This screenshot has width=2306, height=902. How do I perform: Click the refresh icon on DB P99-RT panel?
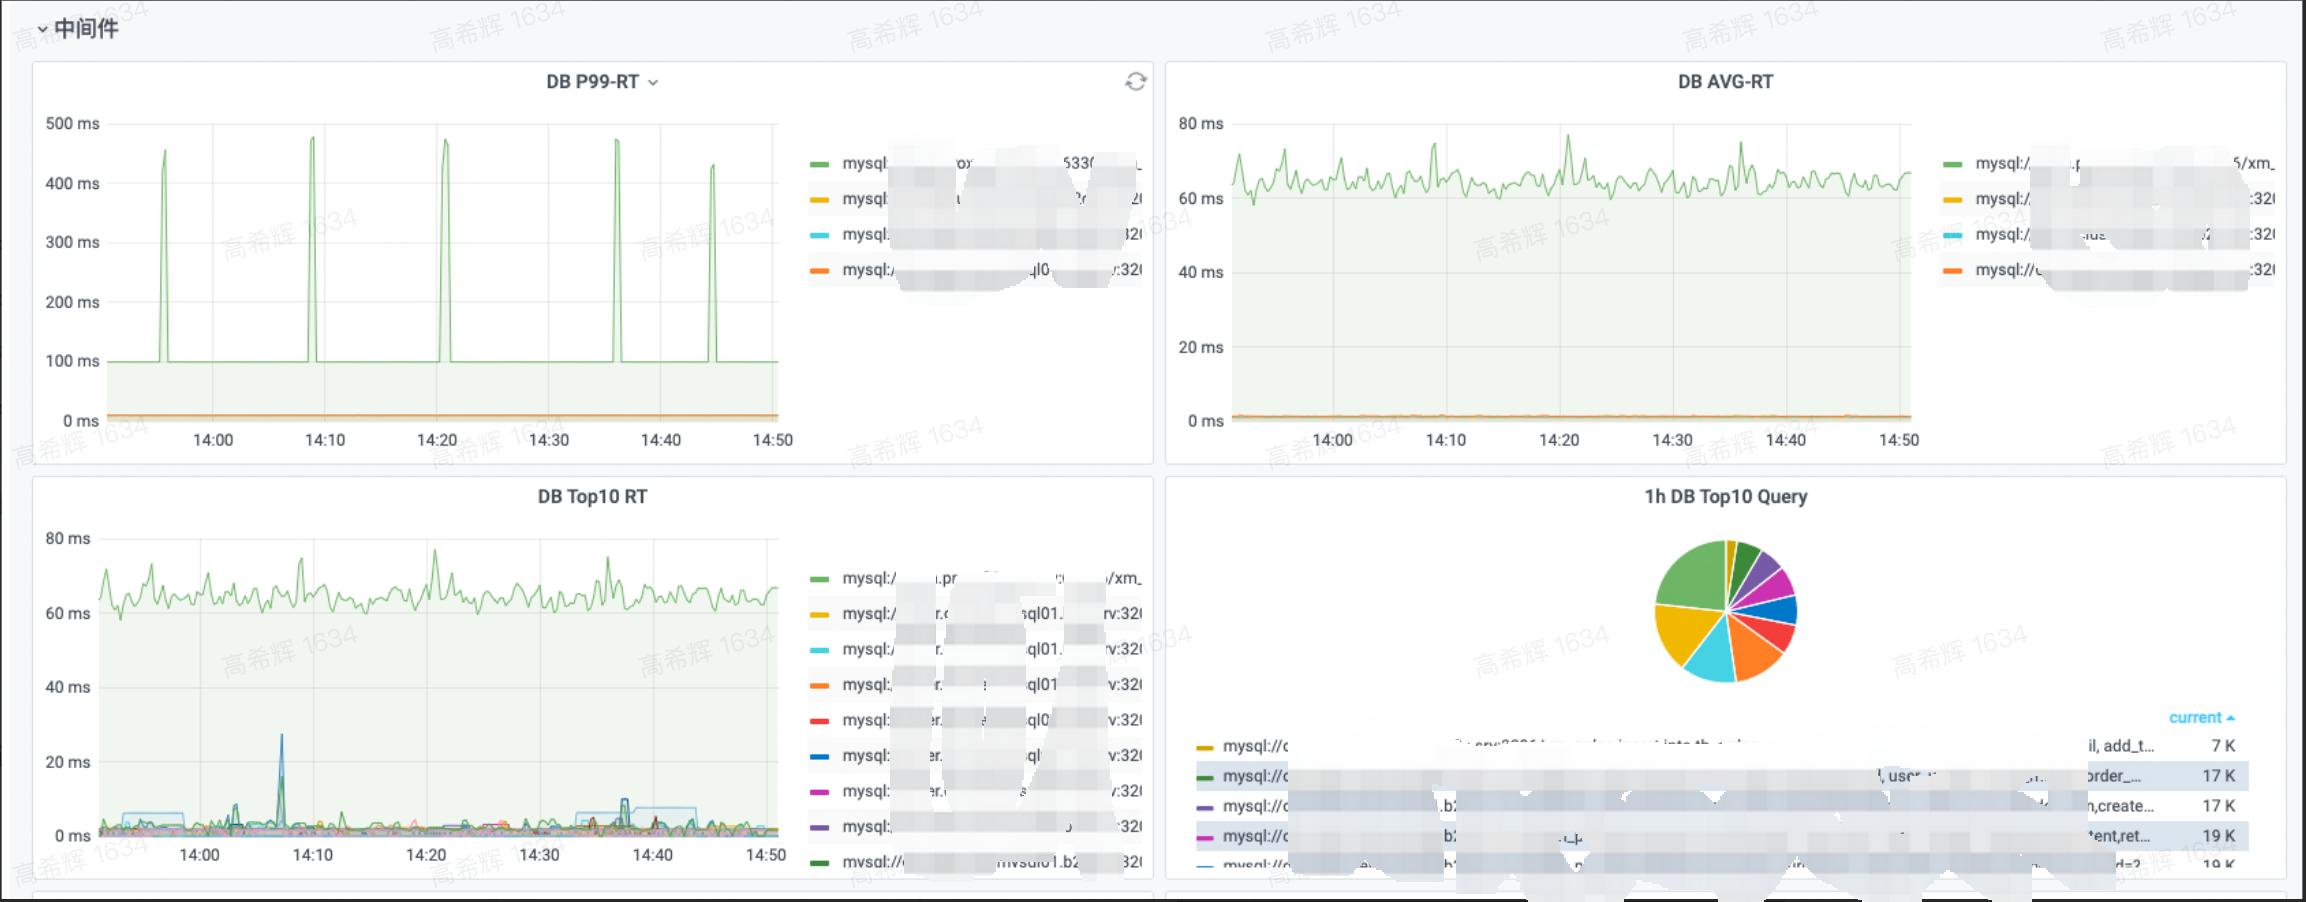click(1135, 81)
